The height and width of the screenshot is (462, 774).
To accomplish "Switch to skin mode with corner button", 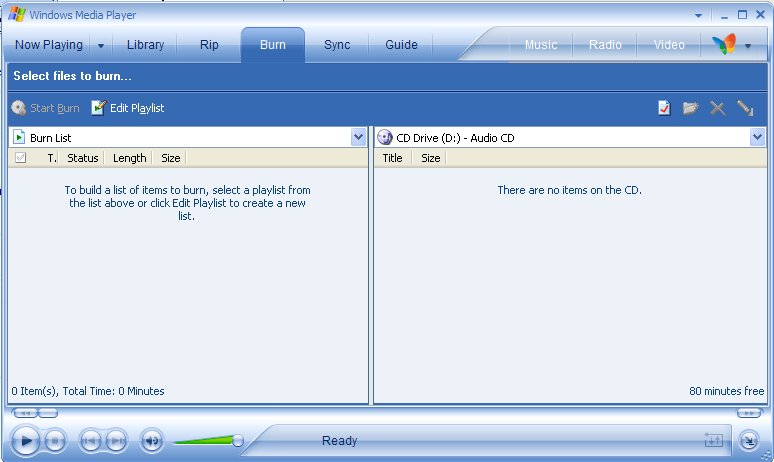I will click(x=749, y=440).
